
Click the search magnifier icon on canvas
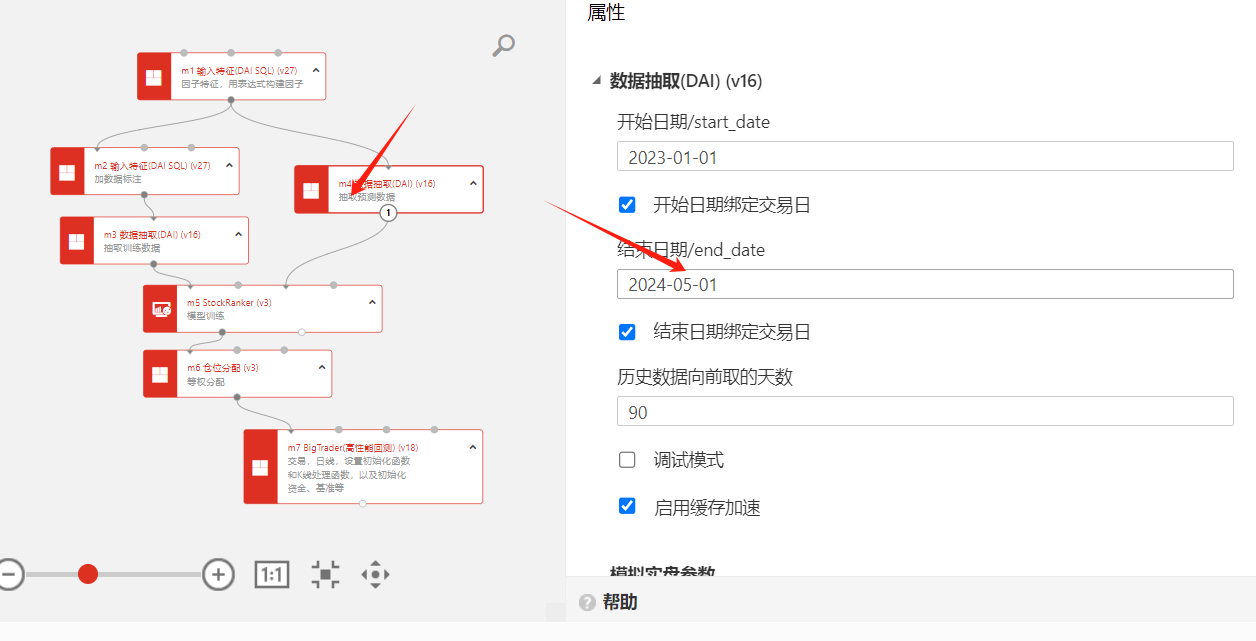coord(504,45)
